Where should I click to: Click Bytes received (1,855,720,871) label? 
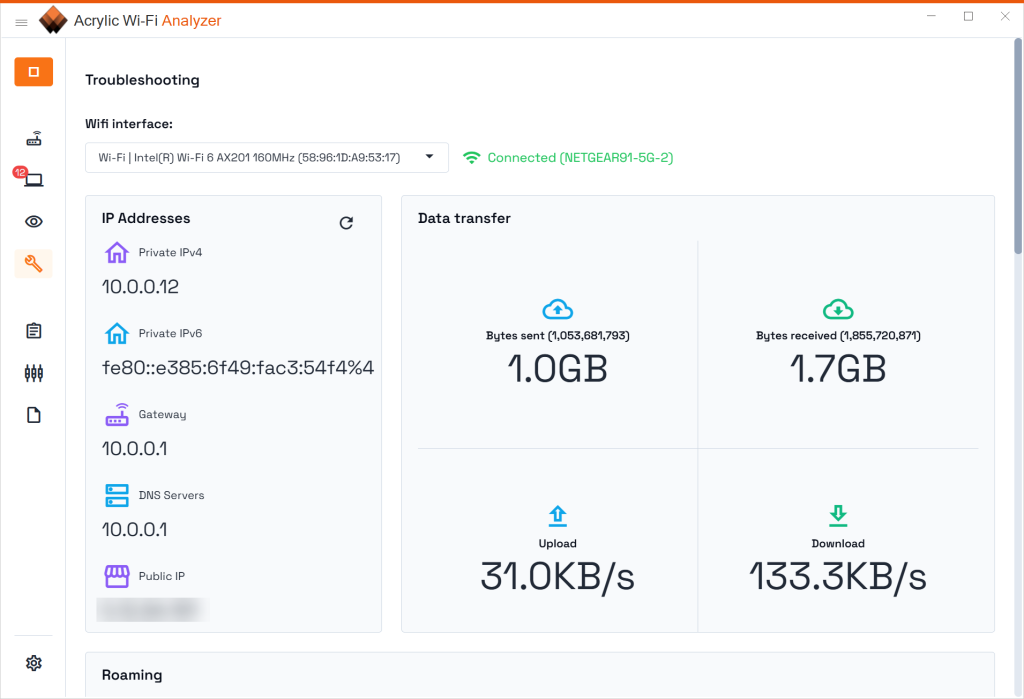[838, 336]
